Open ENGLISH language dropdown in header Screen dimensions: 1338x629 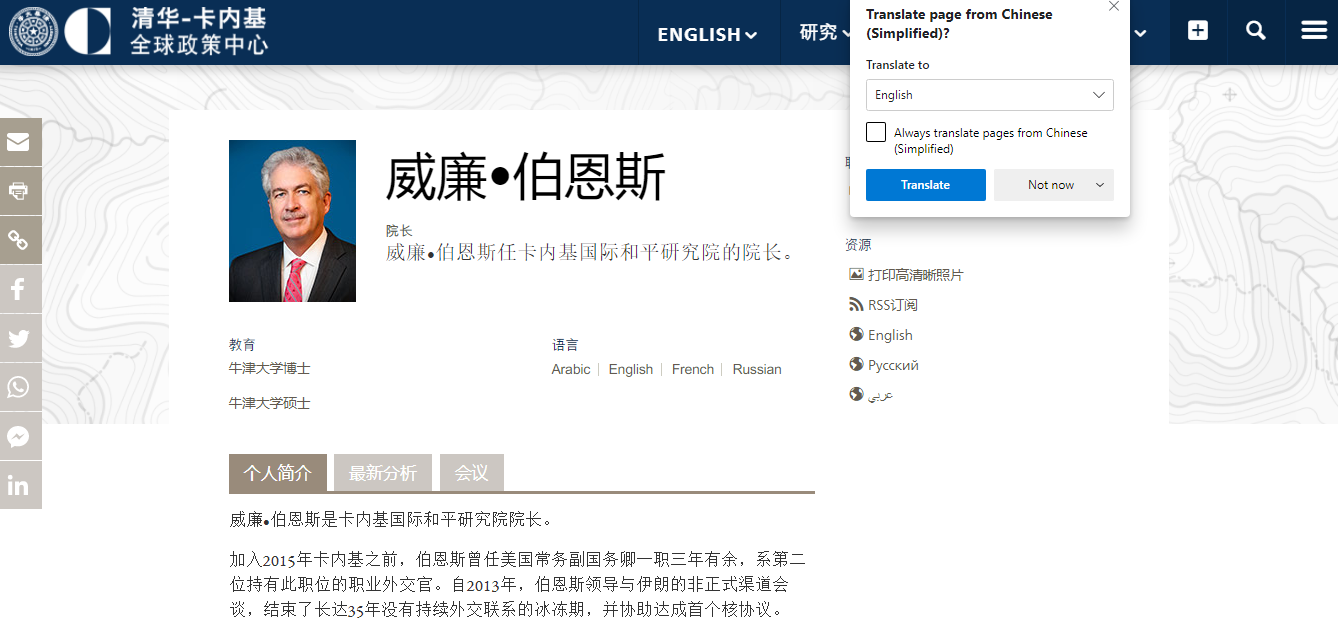(x=707, y=34)
